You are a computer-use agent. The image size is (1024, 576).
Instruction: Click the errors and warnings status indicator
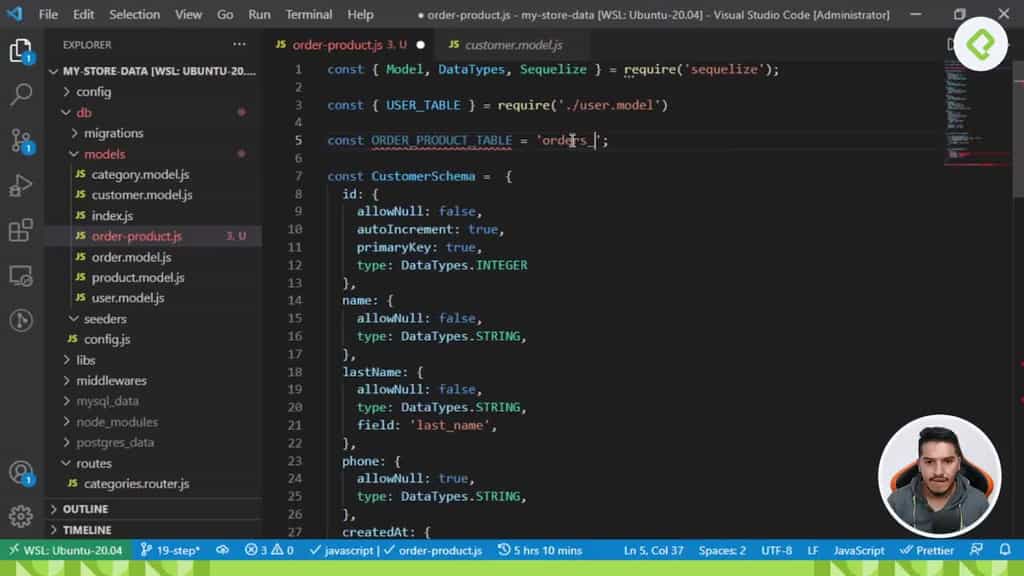tap(268, 549)
